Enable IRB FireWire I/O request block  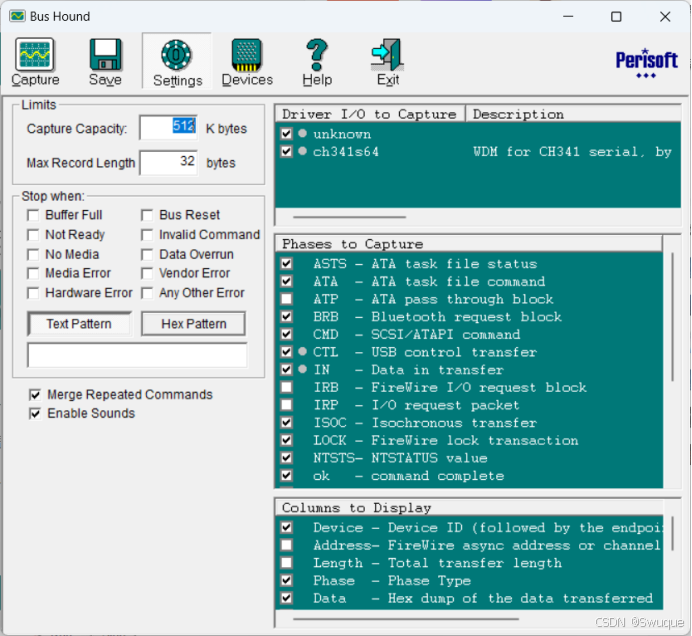[286, 387]
